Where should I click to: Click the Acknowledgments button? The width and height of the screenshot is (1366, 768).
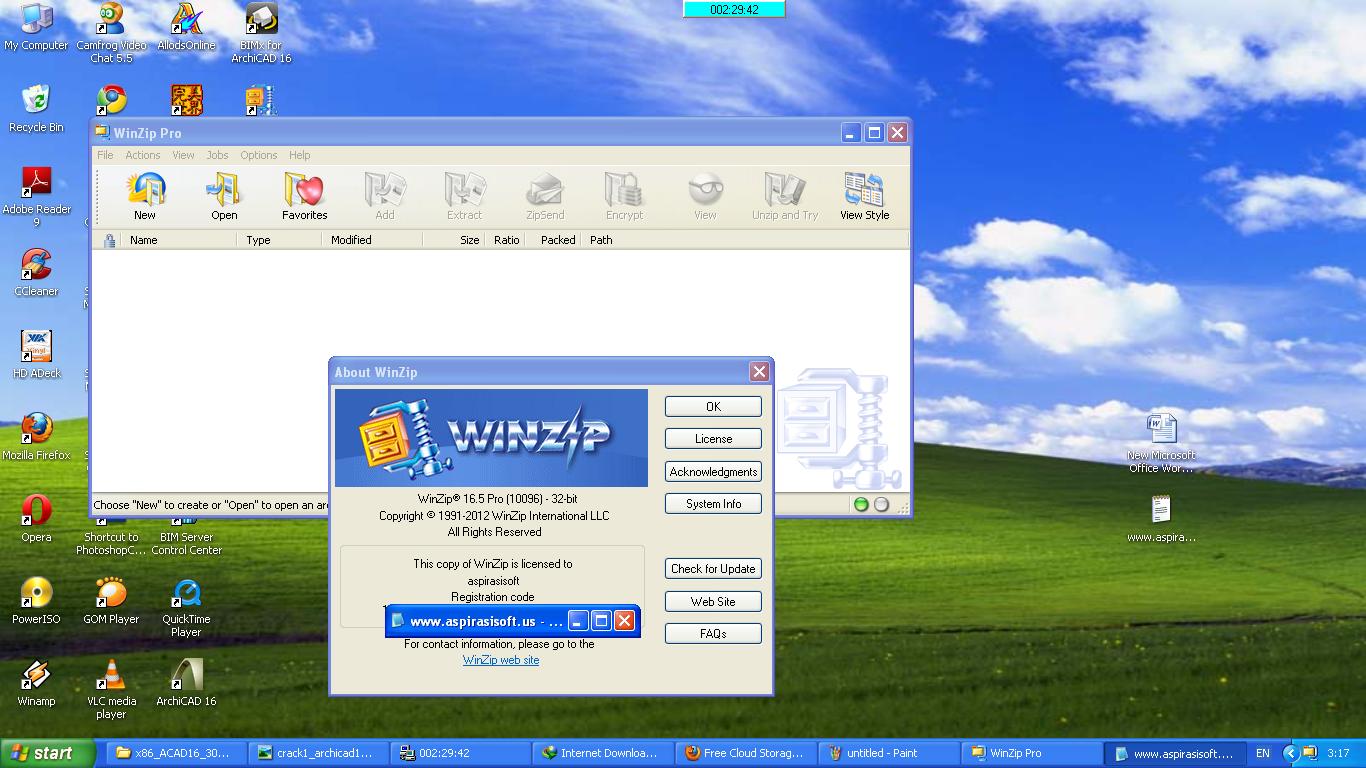click(713, 472)
